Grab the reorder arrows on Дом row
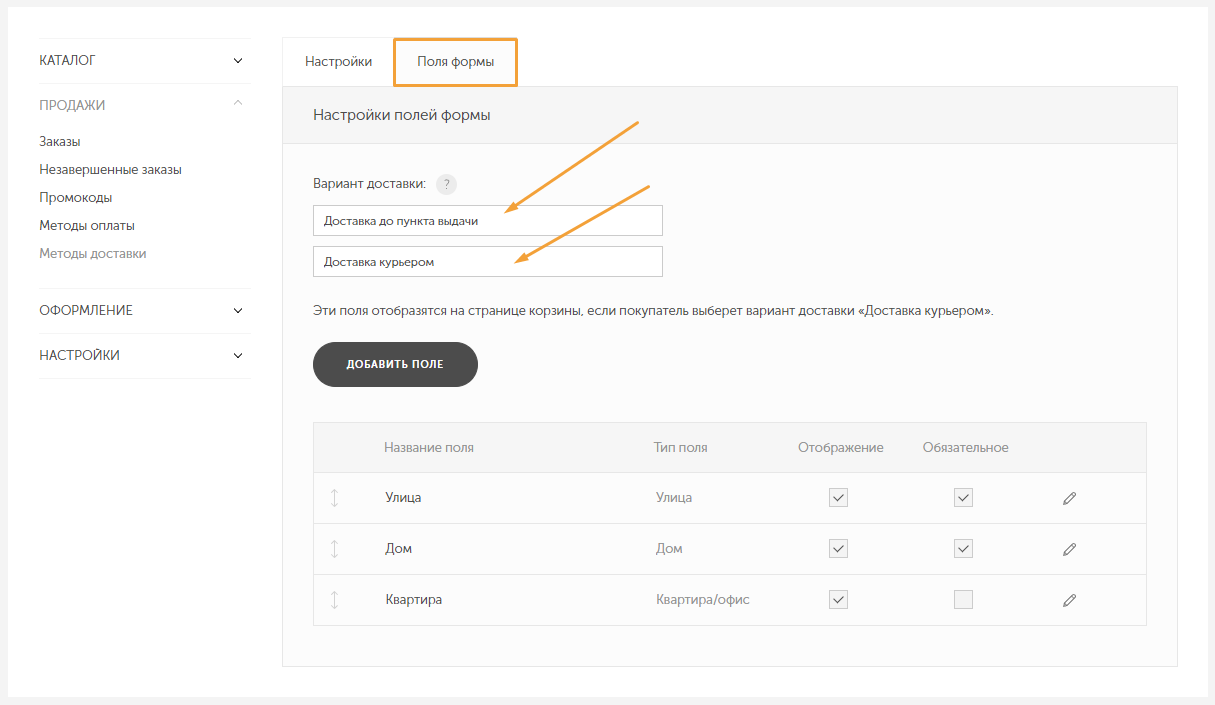1215x705 pixels. [x=334, y=549]
